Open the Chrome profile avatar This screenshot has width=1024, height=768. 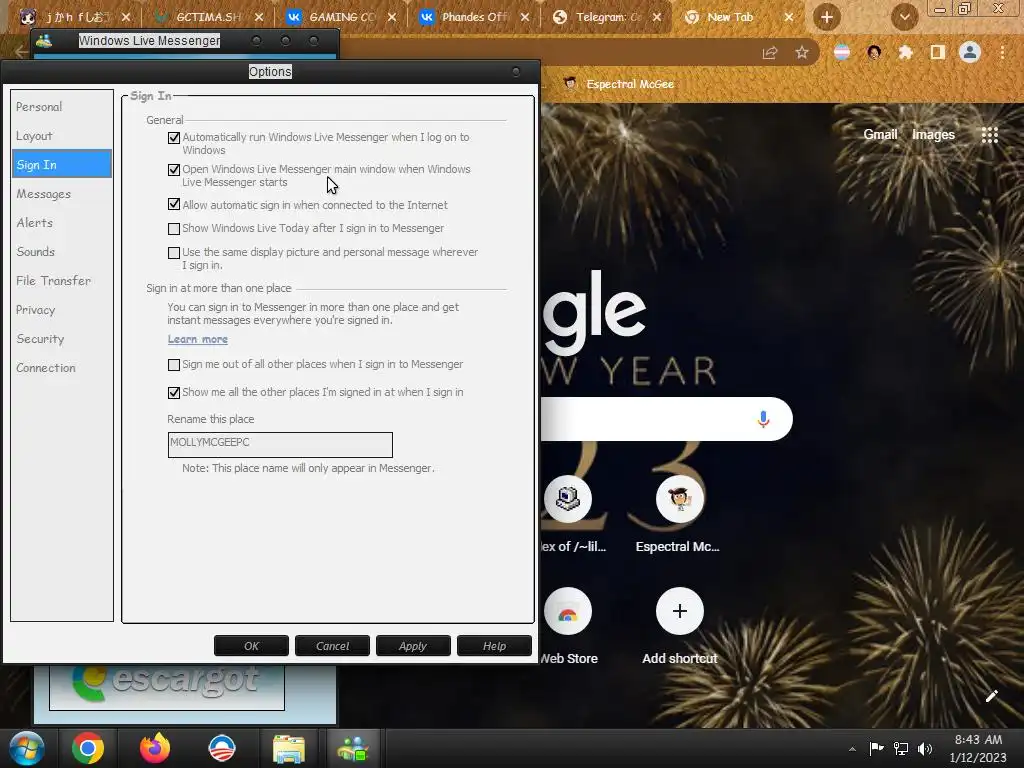[x=970, y=52]
